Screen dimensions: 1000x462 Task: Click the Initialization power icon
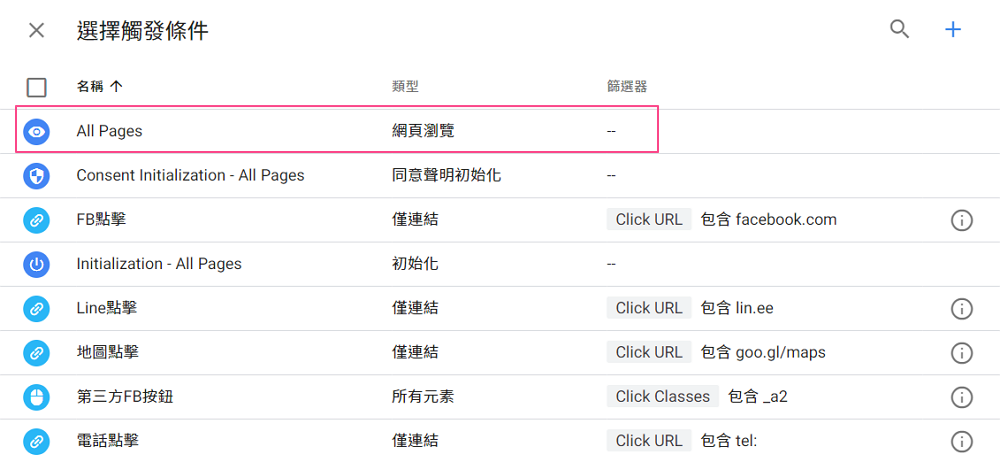[x=36, y=264]
